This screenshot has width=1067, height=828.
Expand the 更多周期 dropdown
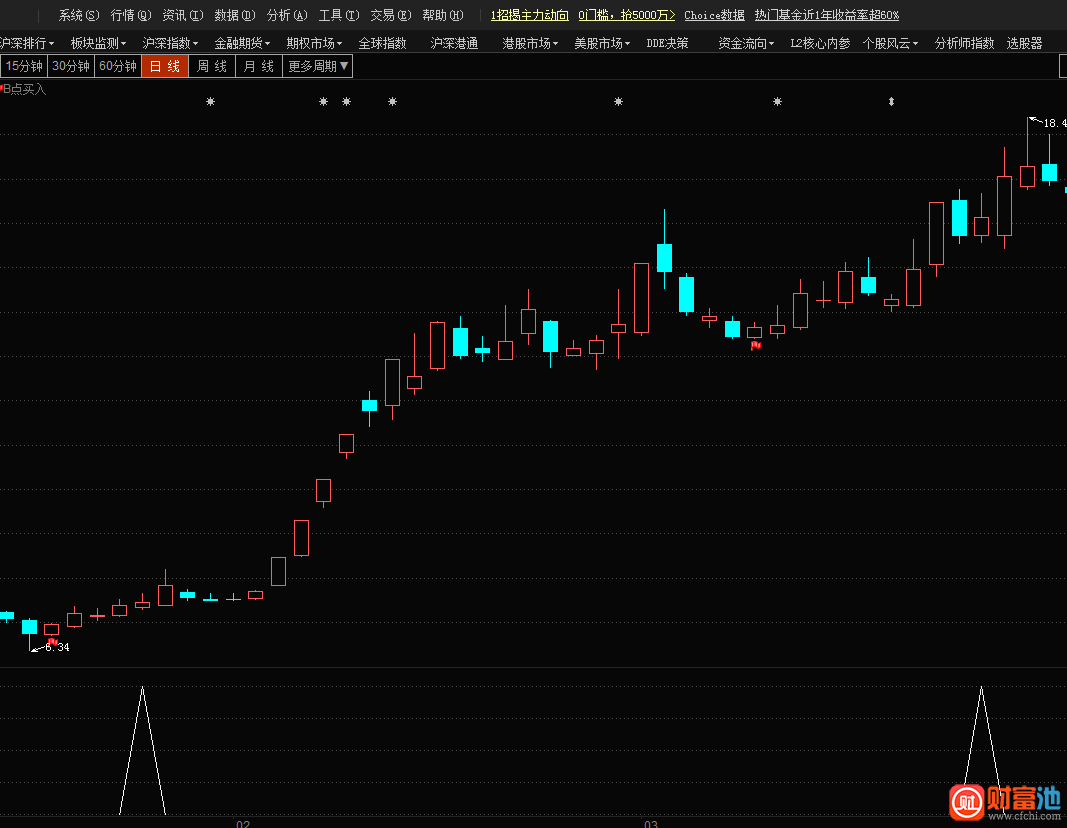coord(318,67)
